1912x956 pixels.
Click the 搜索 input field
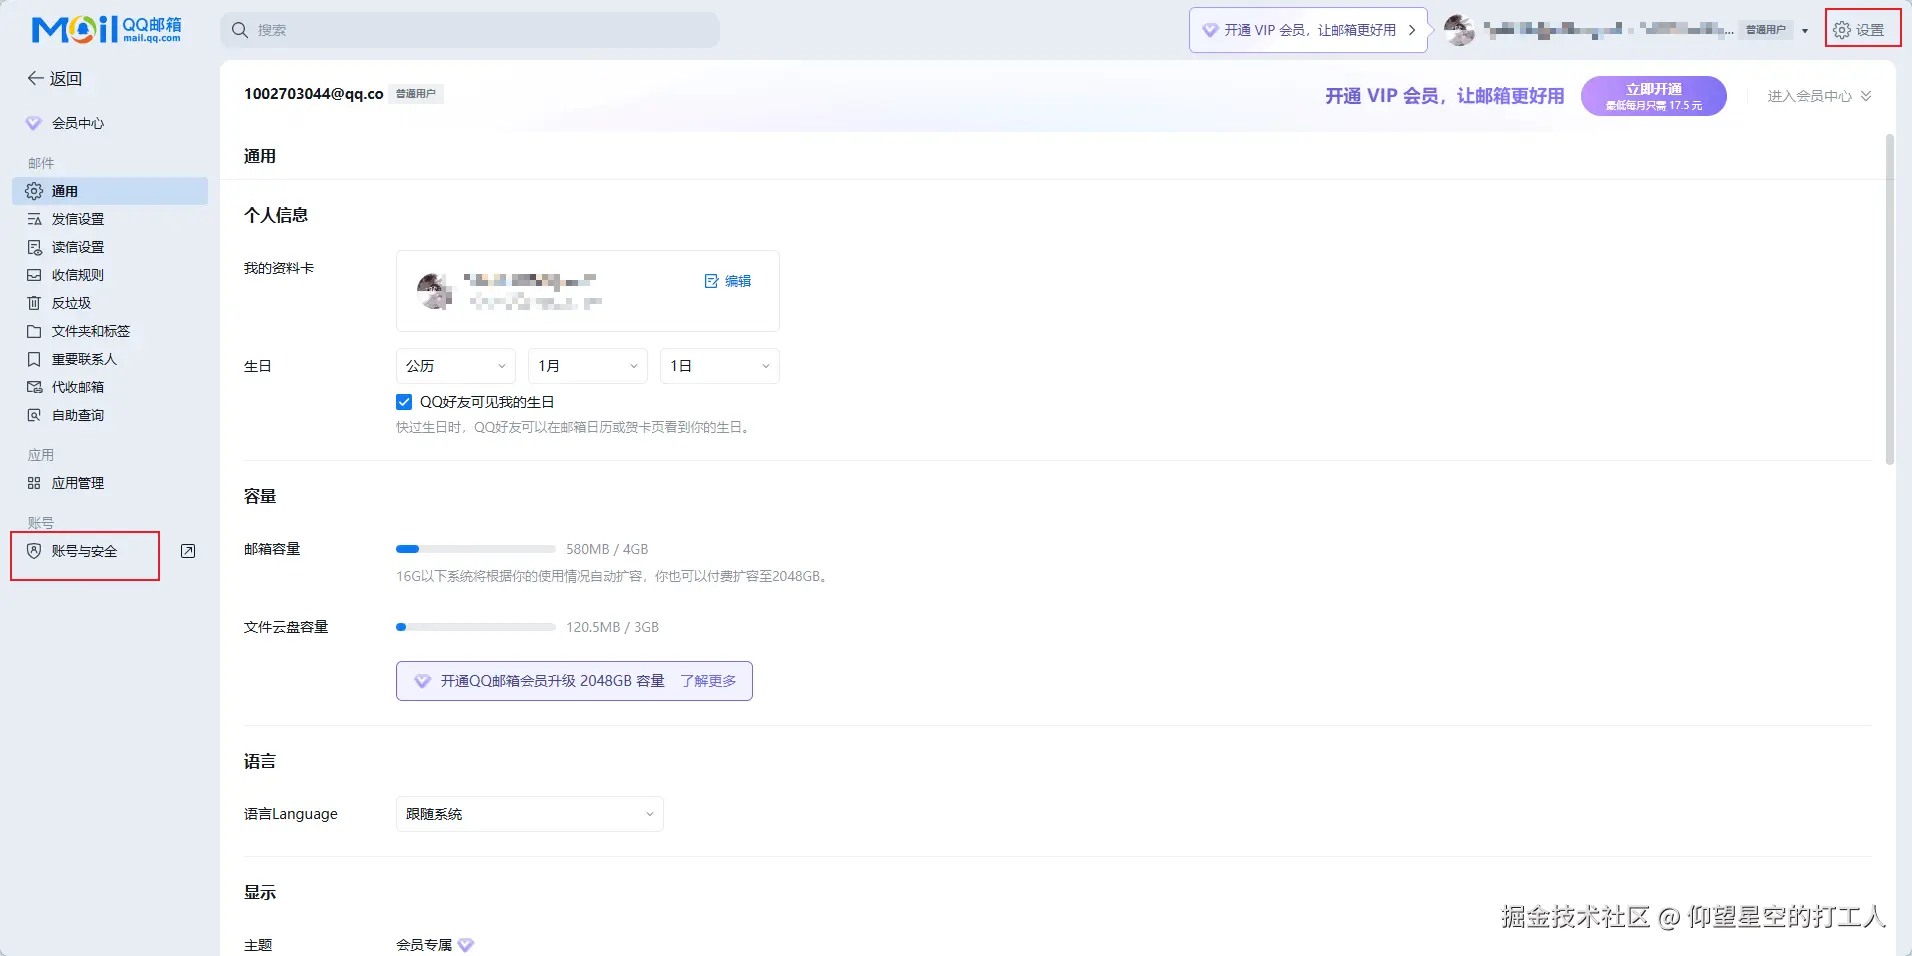click(x=470, y=30)
